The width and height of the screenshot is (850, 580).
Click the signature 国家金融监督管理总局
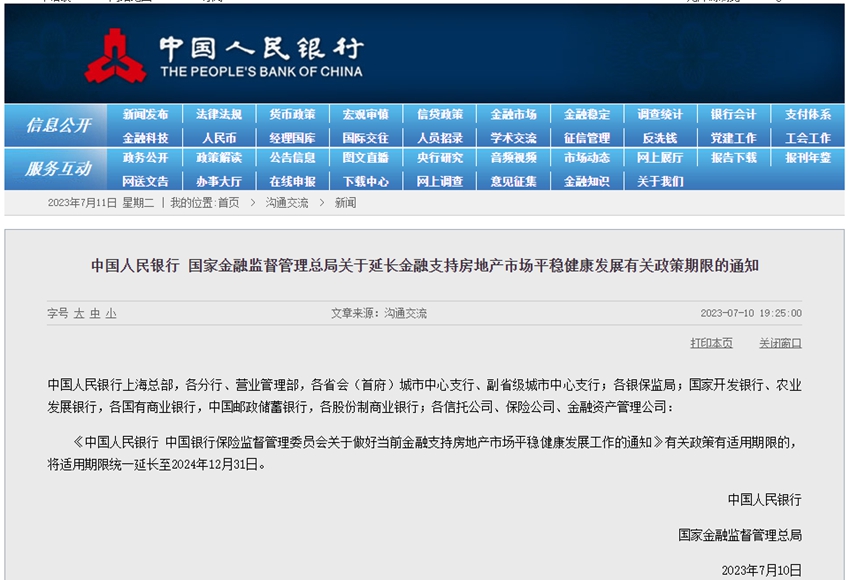coord(740,535)
